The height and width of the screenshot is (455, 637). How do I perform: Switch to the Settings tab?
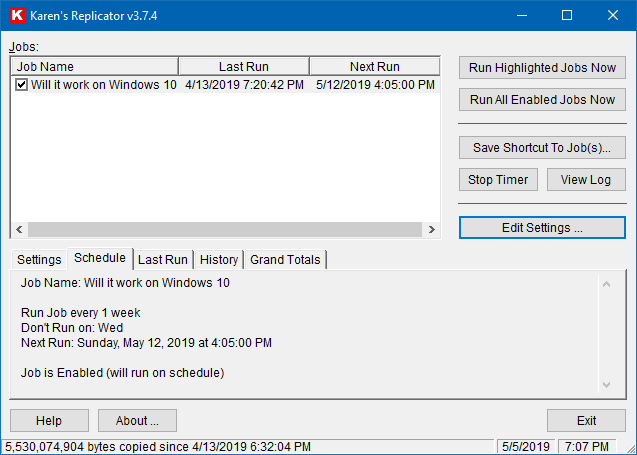(39, 260)
